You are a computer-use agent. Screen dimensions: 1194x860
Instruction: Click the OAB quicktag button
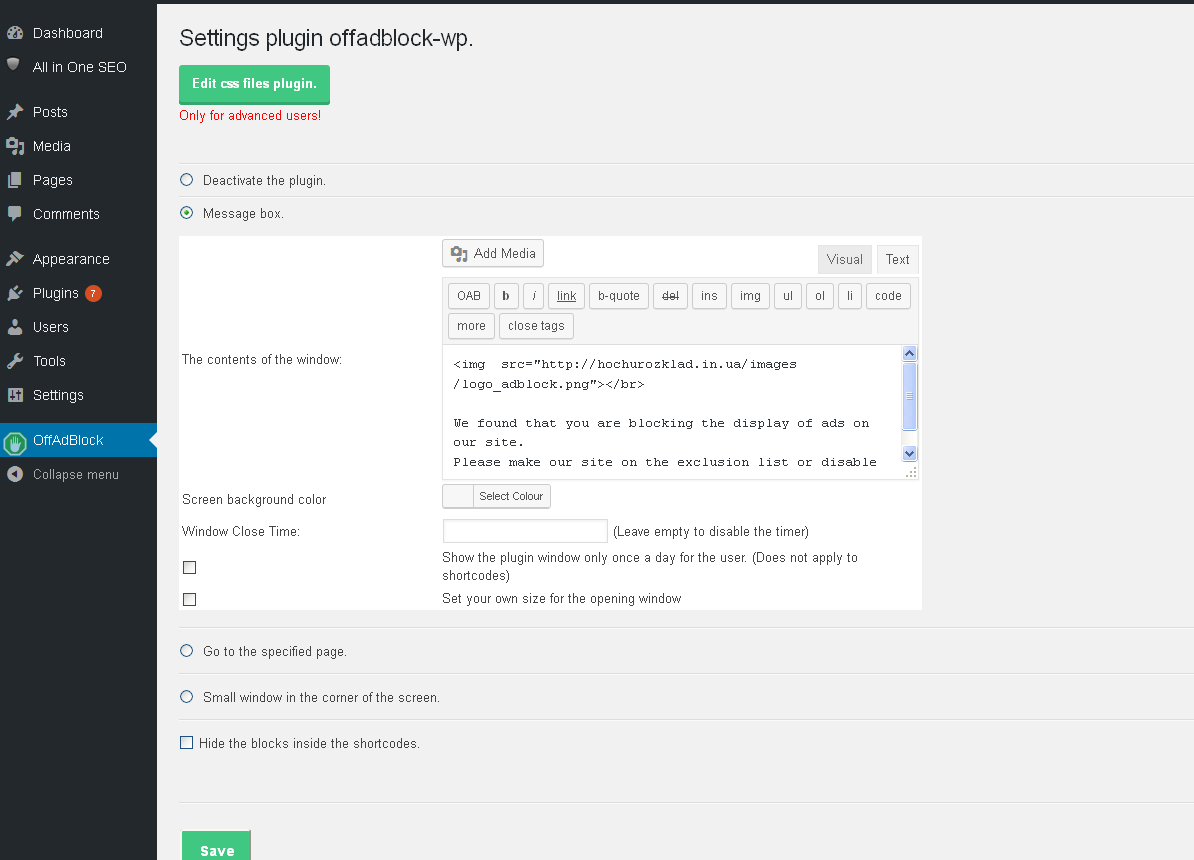coord(469,296)
